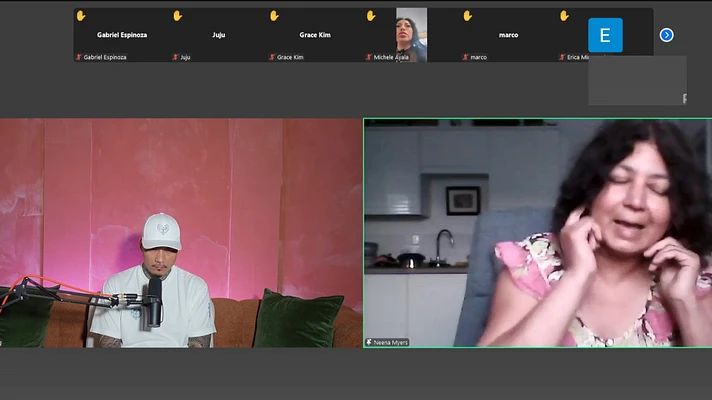Select the large marco name in the gallery tile
Image resolution: width=712 pixels, height=400 pixels.
coord(508,35)
